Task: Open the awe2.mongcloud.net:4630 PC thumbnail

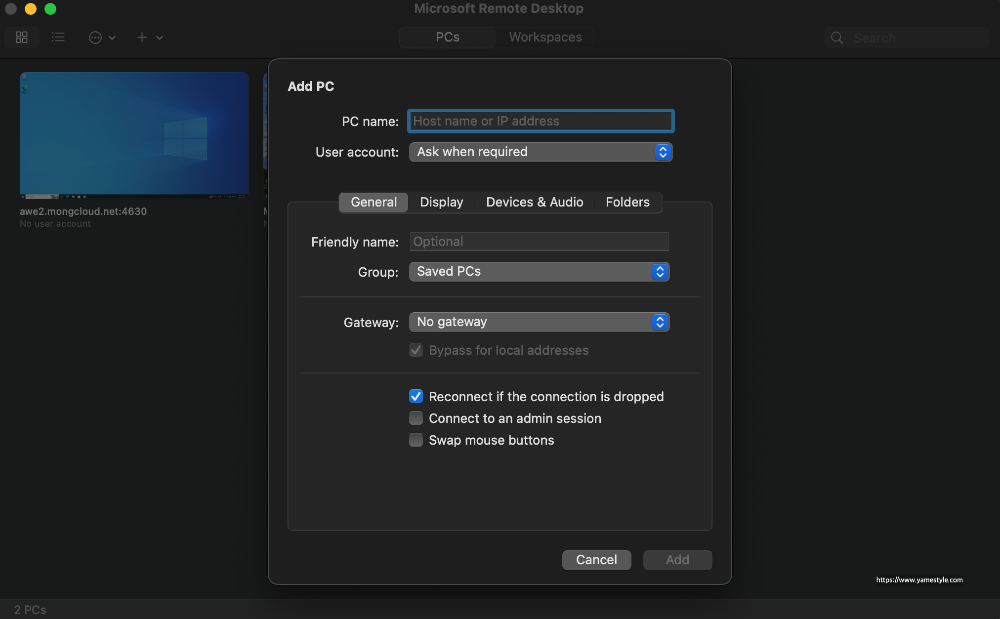Action: [x=134, y=135]
